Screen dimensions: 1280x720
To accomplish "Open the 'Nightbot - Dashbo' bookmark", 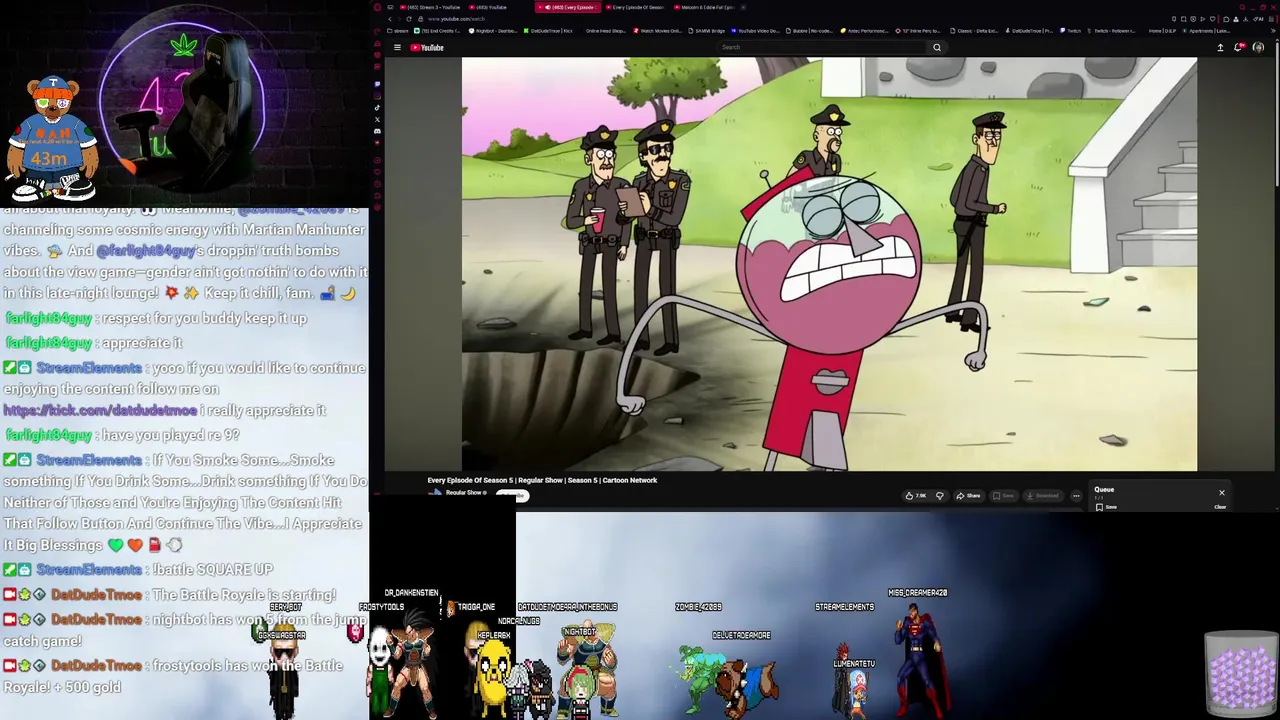I will point(493,31).
